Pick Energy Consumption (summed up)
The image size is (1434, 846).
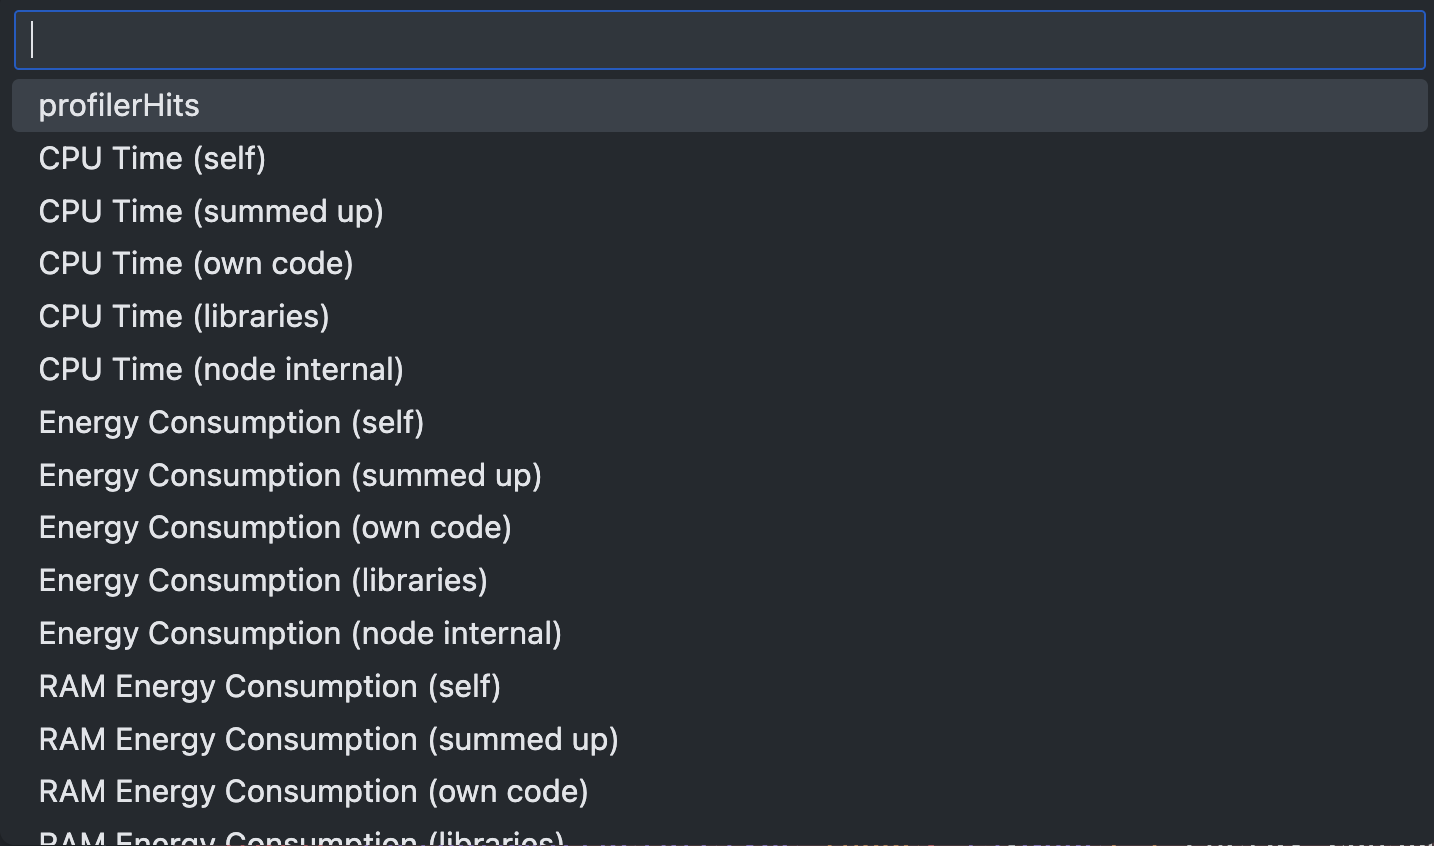click(x=290, y=476)
